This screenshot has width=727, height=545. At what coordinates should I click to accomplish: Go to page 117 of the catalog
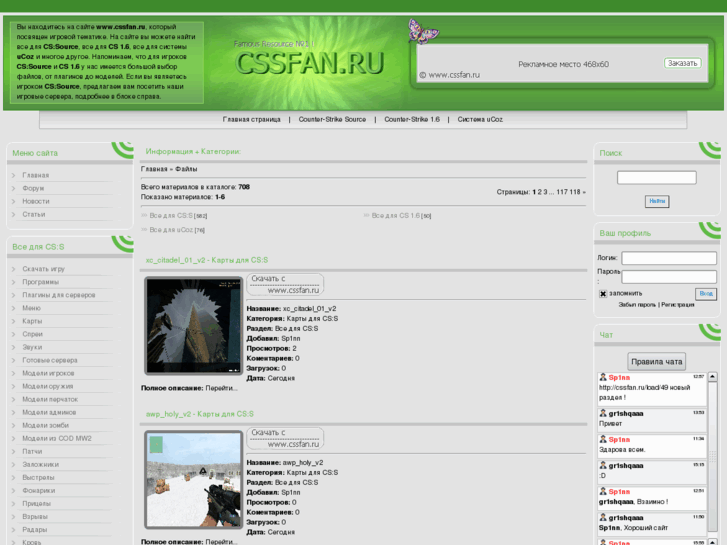[x=562, y=192]
